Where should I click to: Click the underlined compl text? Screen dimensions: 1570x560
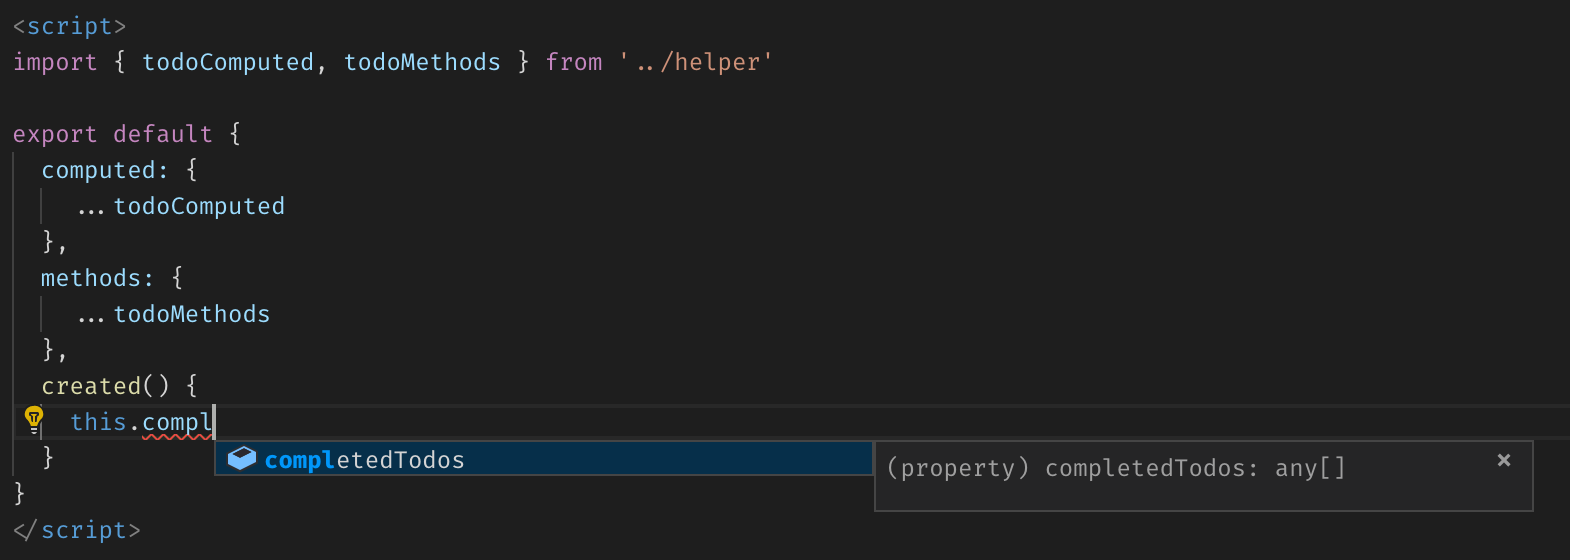coord(177,422)
